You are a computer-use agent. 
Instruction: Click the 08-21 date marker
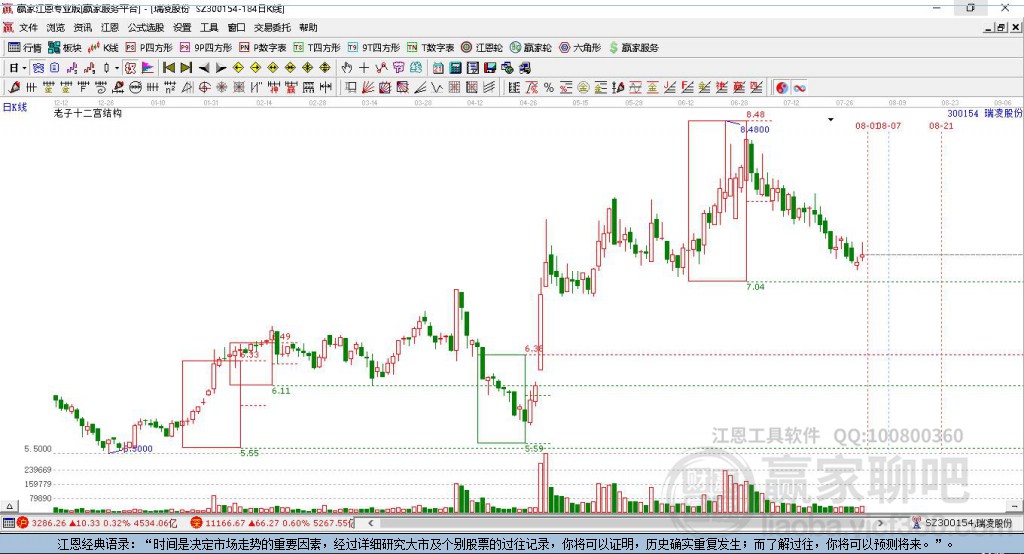pos(941,125)
